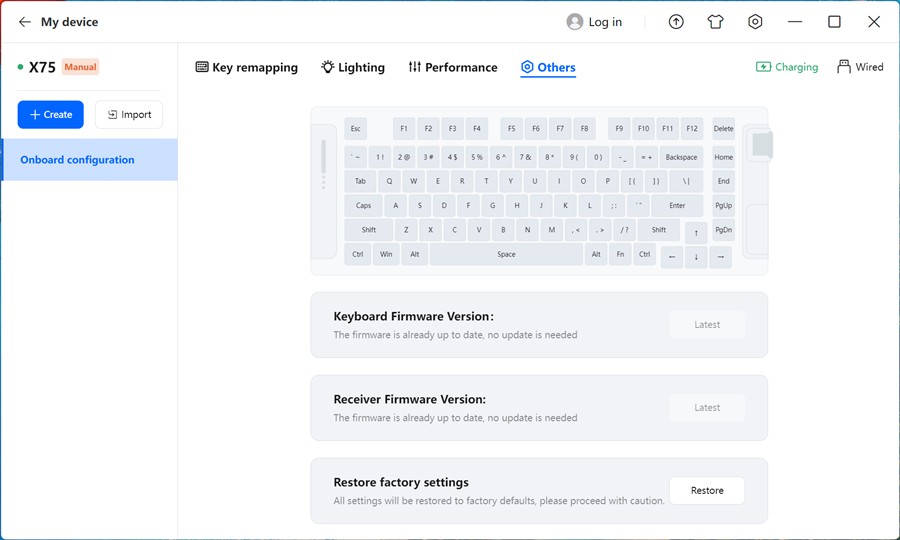Click the back arrow beside My device
The width and height of the screenshot is (900, 540).
24,22
